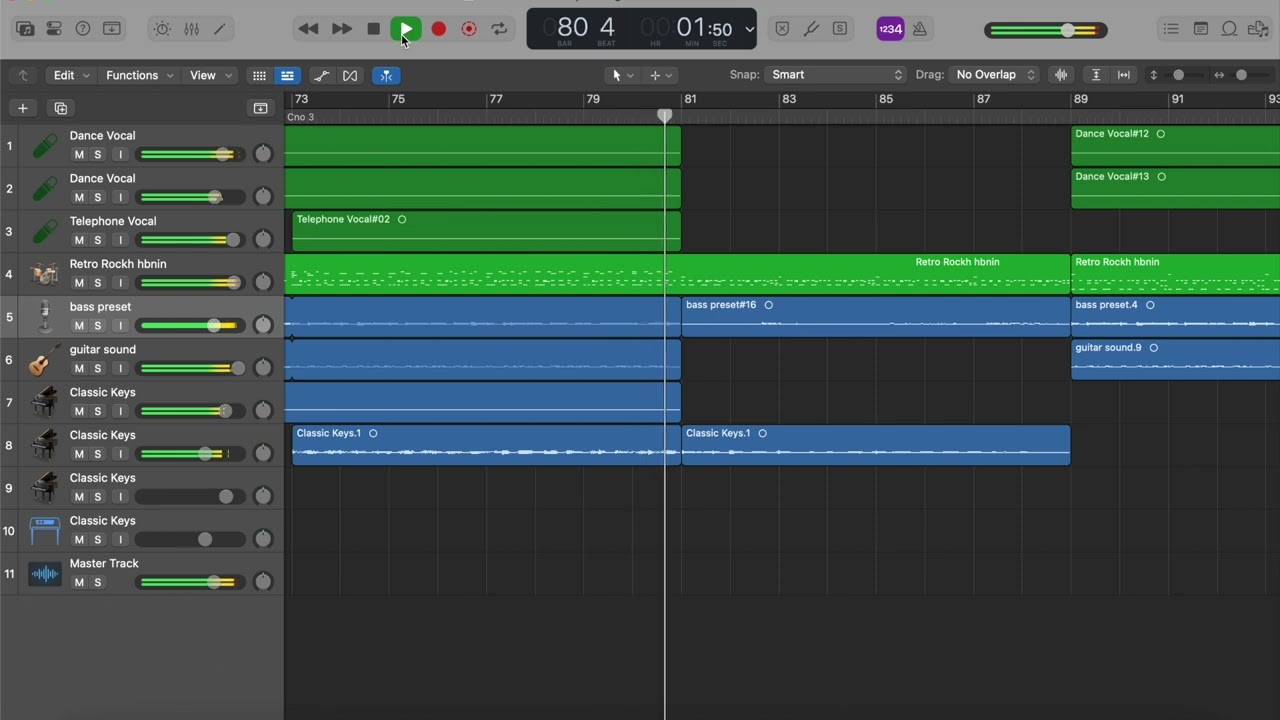Screen dimensions: 1280x720
Task: Toggle Catch Playhead button
Action: pos(386,75)
